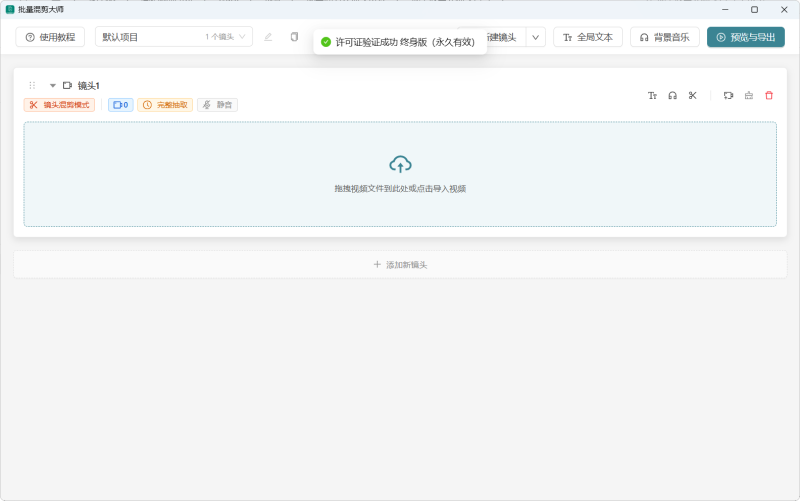Maximize the application window
The height and width of the screenshot is (501, 800).
click(x=754, y=9)
